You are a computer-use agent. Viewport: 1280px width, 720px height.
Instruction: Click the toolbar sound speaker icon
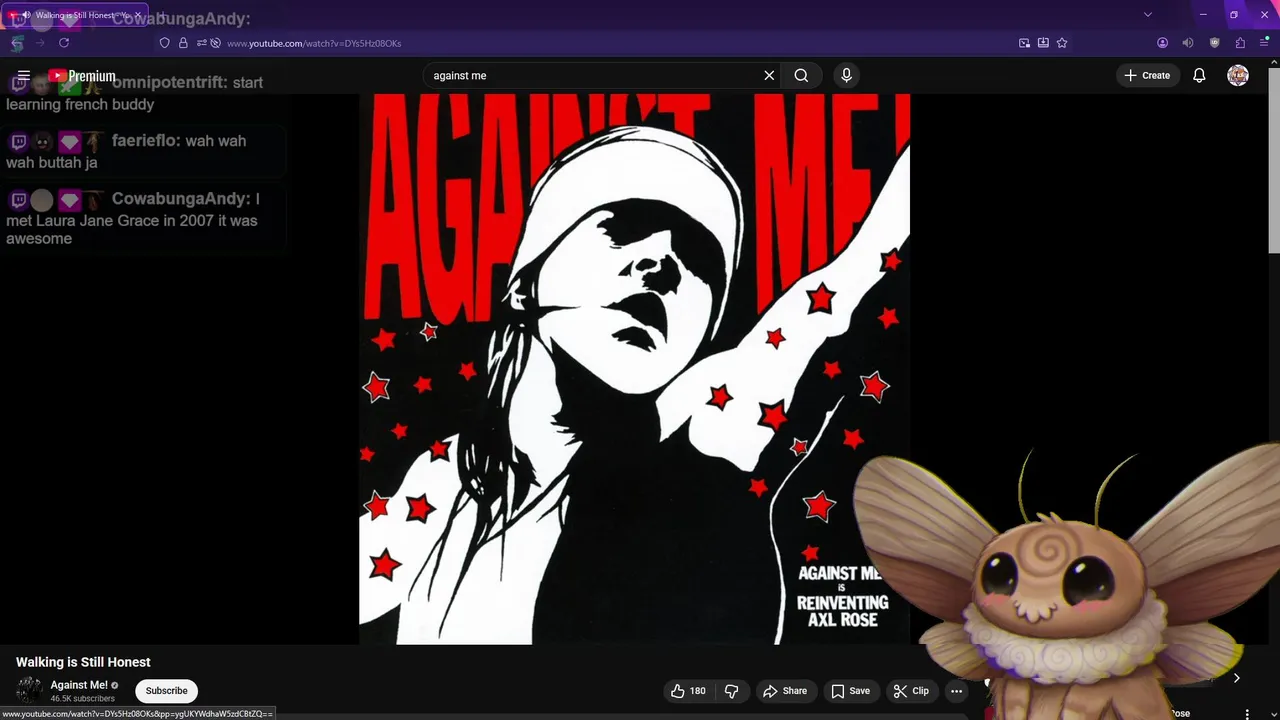click(1188, 43)
